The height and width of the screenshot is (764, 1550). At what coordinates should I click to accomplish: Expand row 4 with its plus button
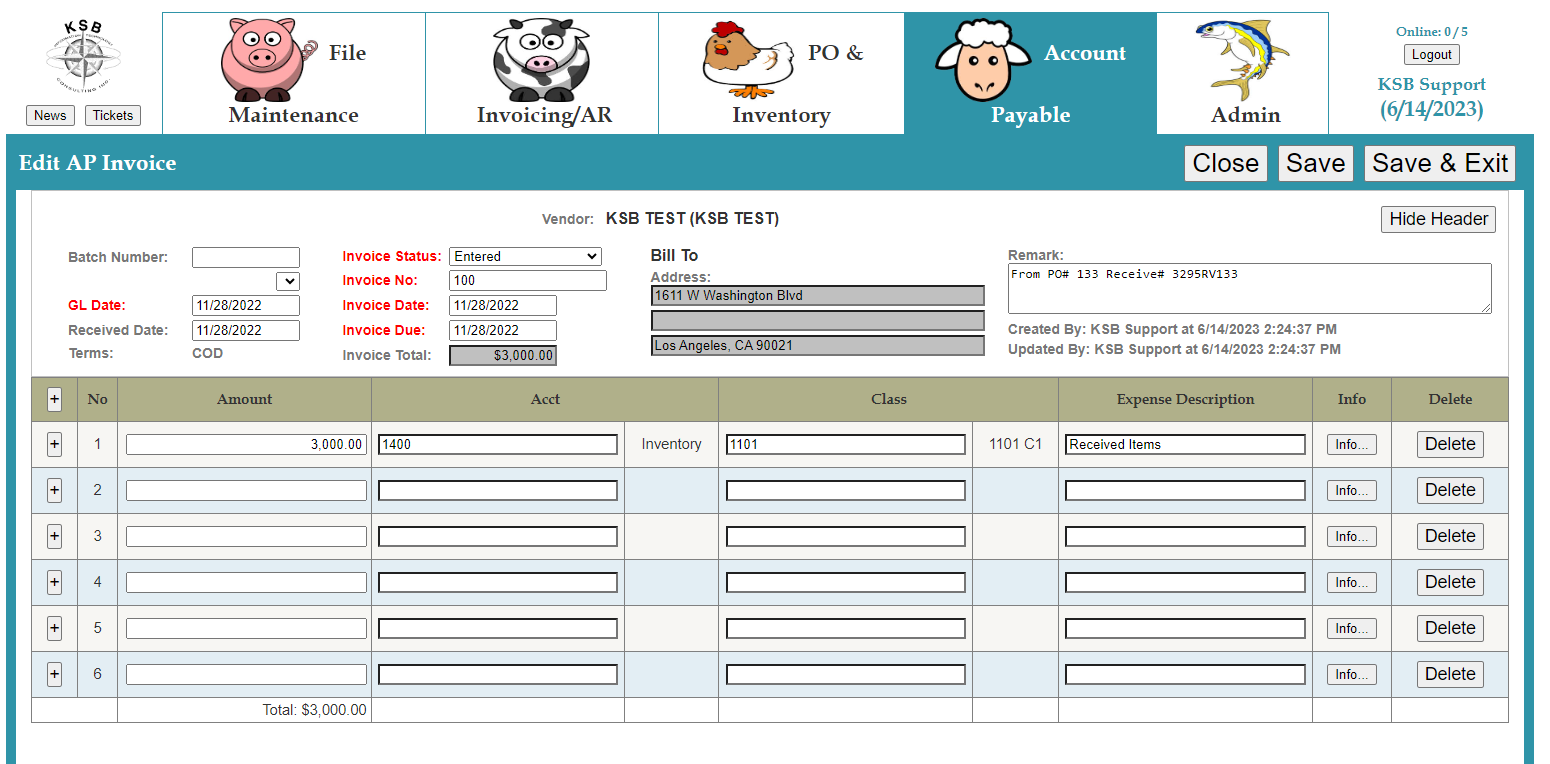54,582
